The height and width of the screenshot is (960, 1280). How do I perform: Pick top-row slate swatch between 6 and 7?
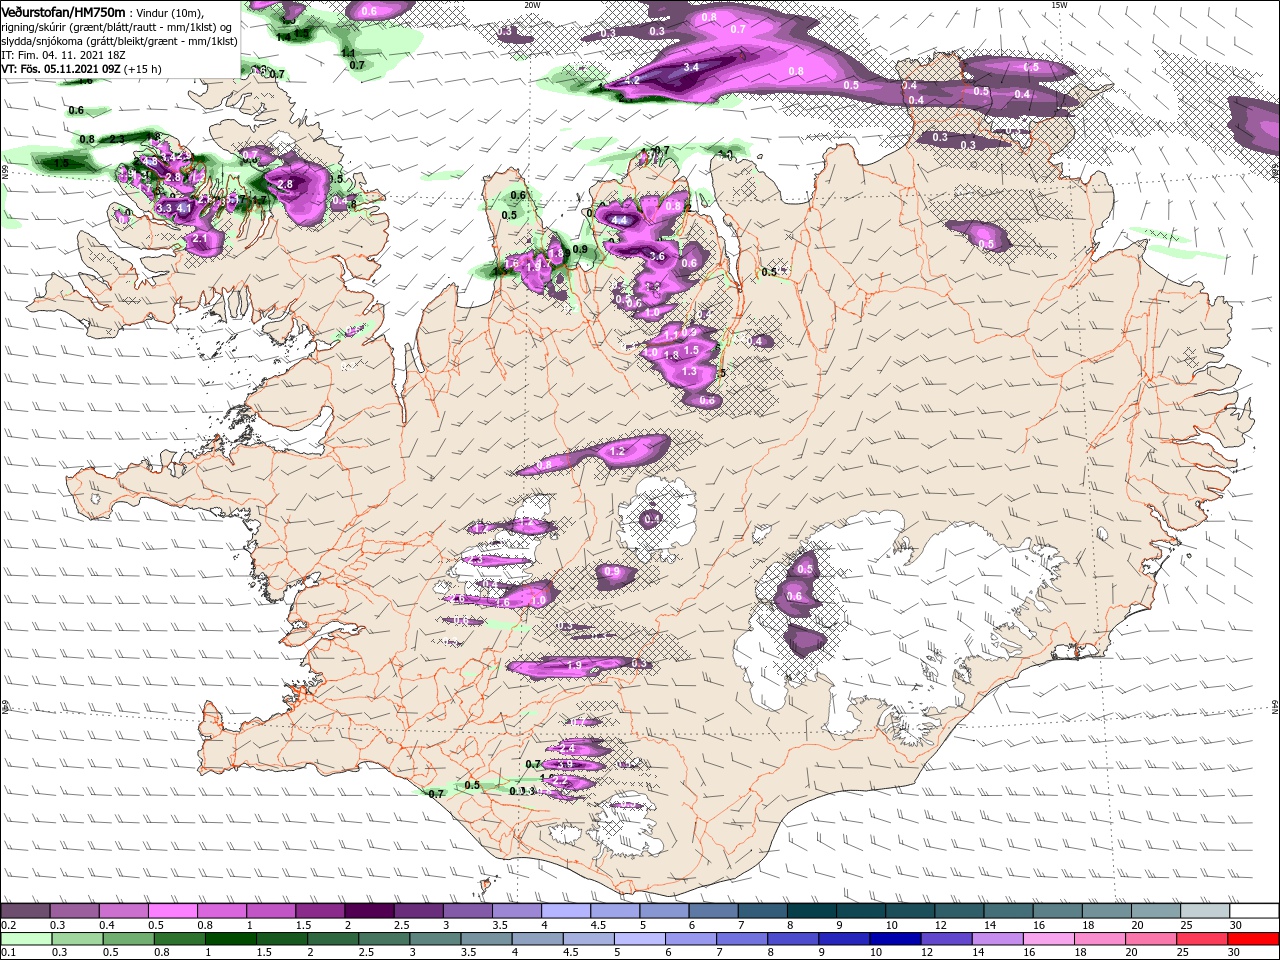[x=713, y=911]
